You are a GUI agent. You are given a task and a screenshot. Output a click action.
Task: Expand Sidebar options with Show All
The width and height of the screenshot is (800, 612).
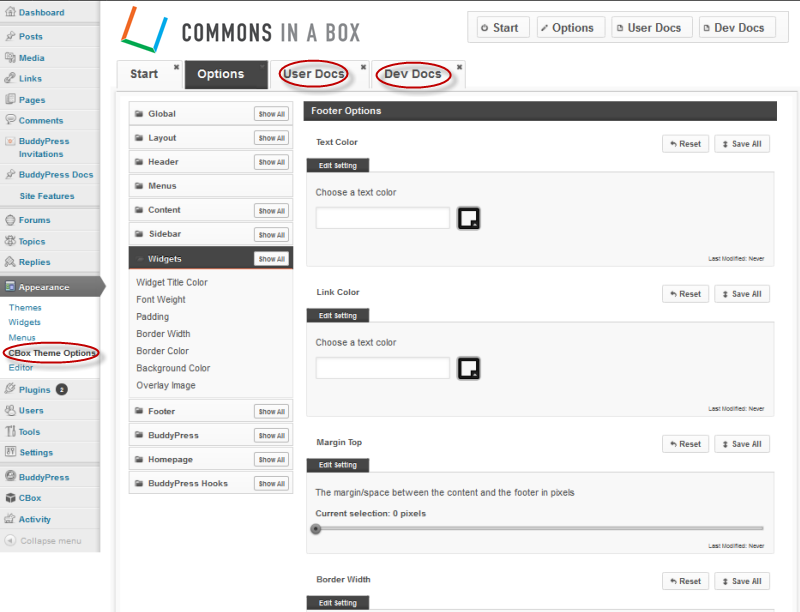coord(271,235)
